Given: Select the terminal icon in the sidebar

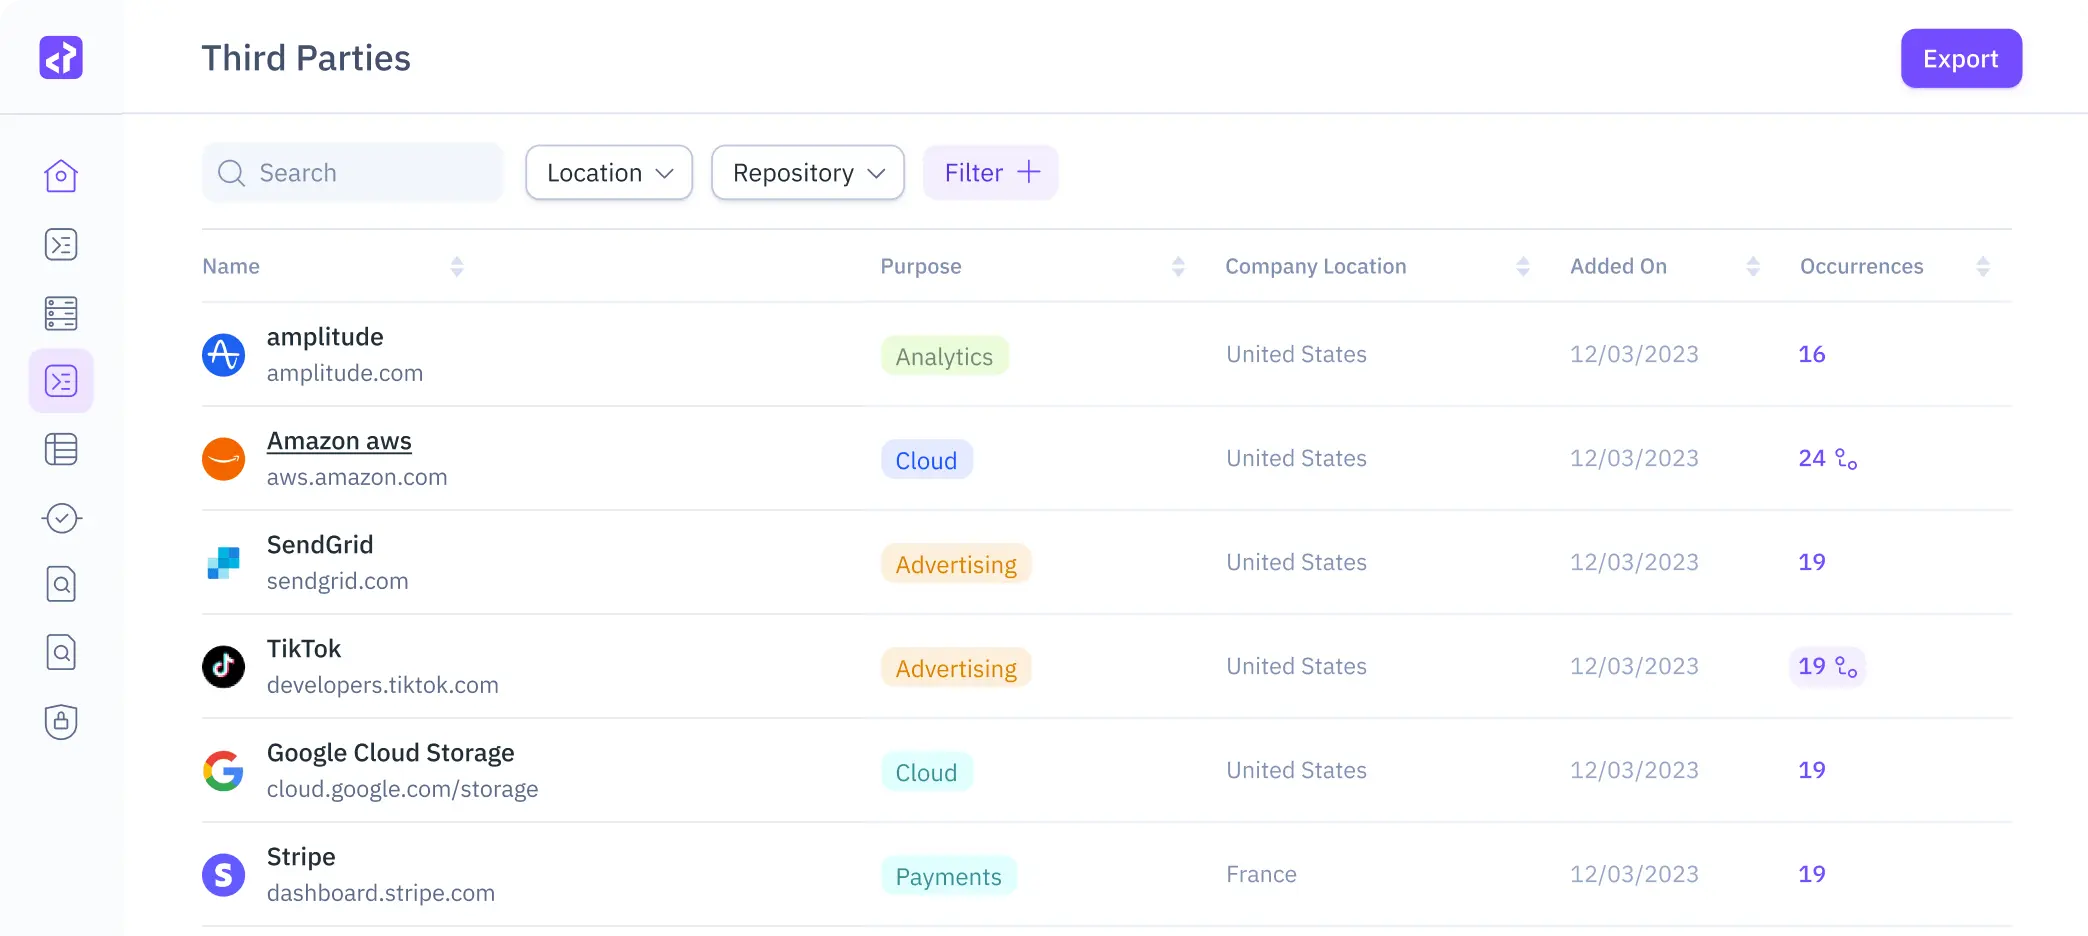Looking at the screenshot, I should [61, 244].
